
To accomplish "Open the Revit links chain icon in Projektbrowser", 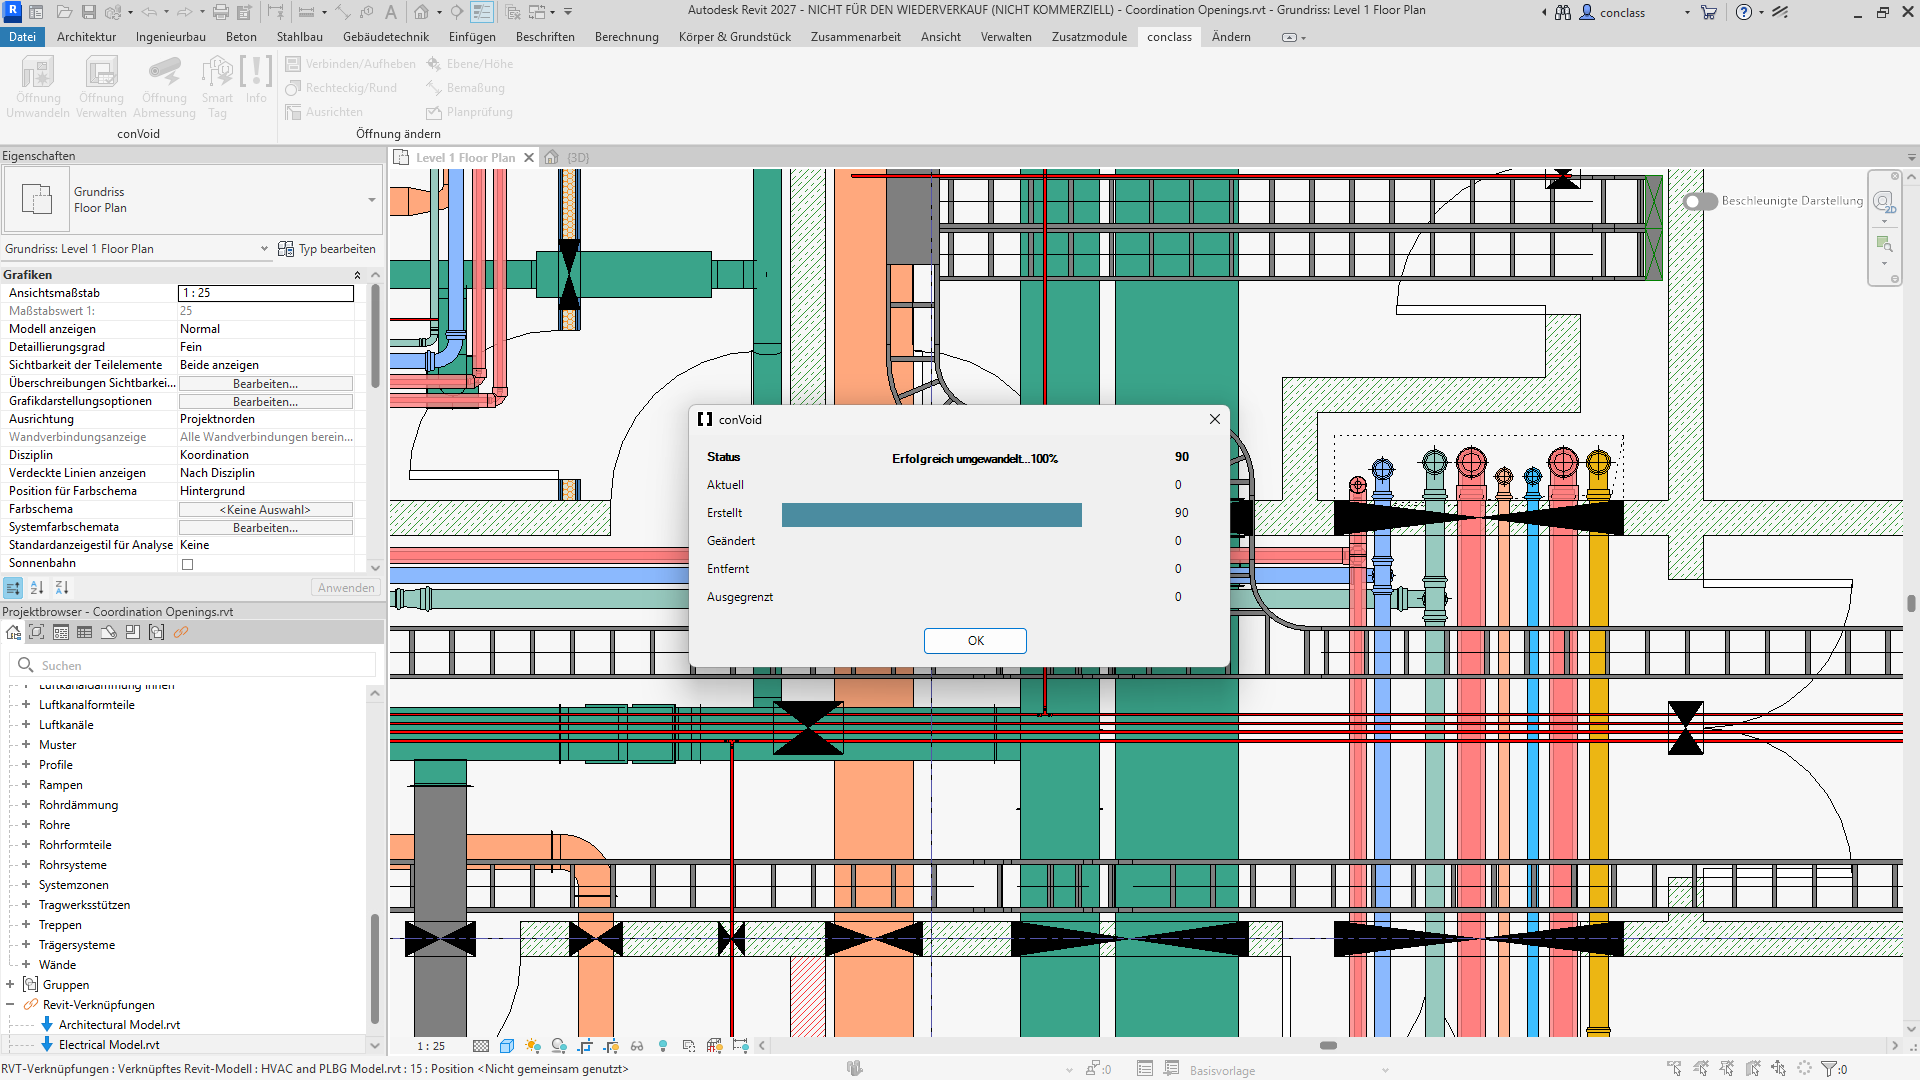I will (181, 632).
